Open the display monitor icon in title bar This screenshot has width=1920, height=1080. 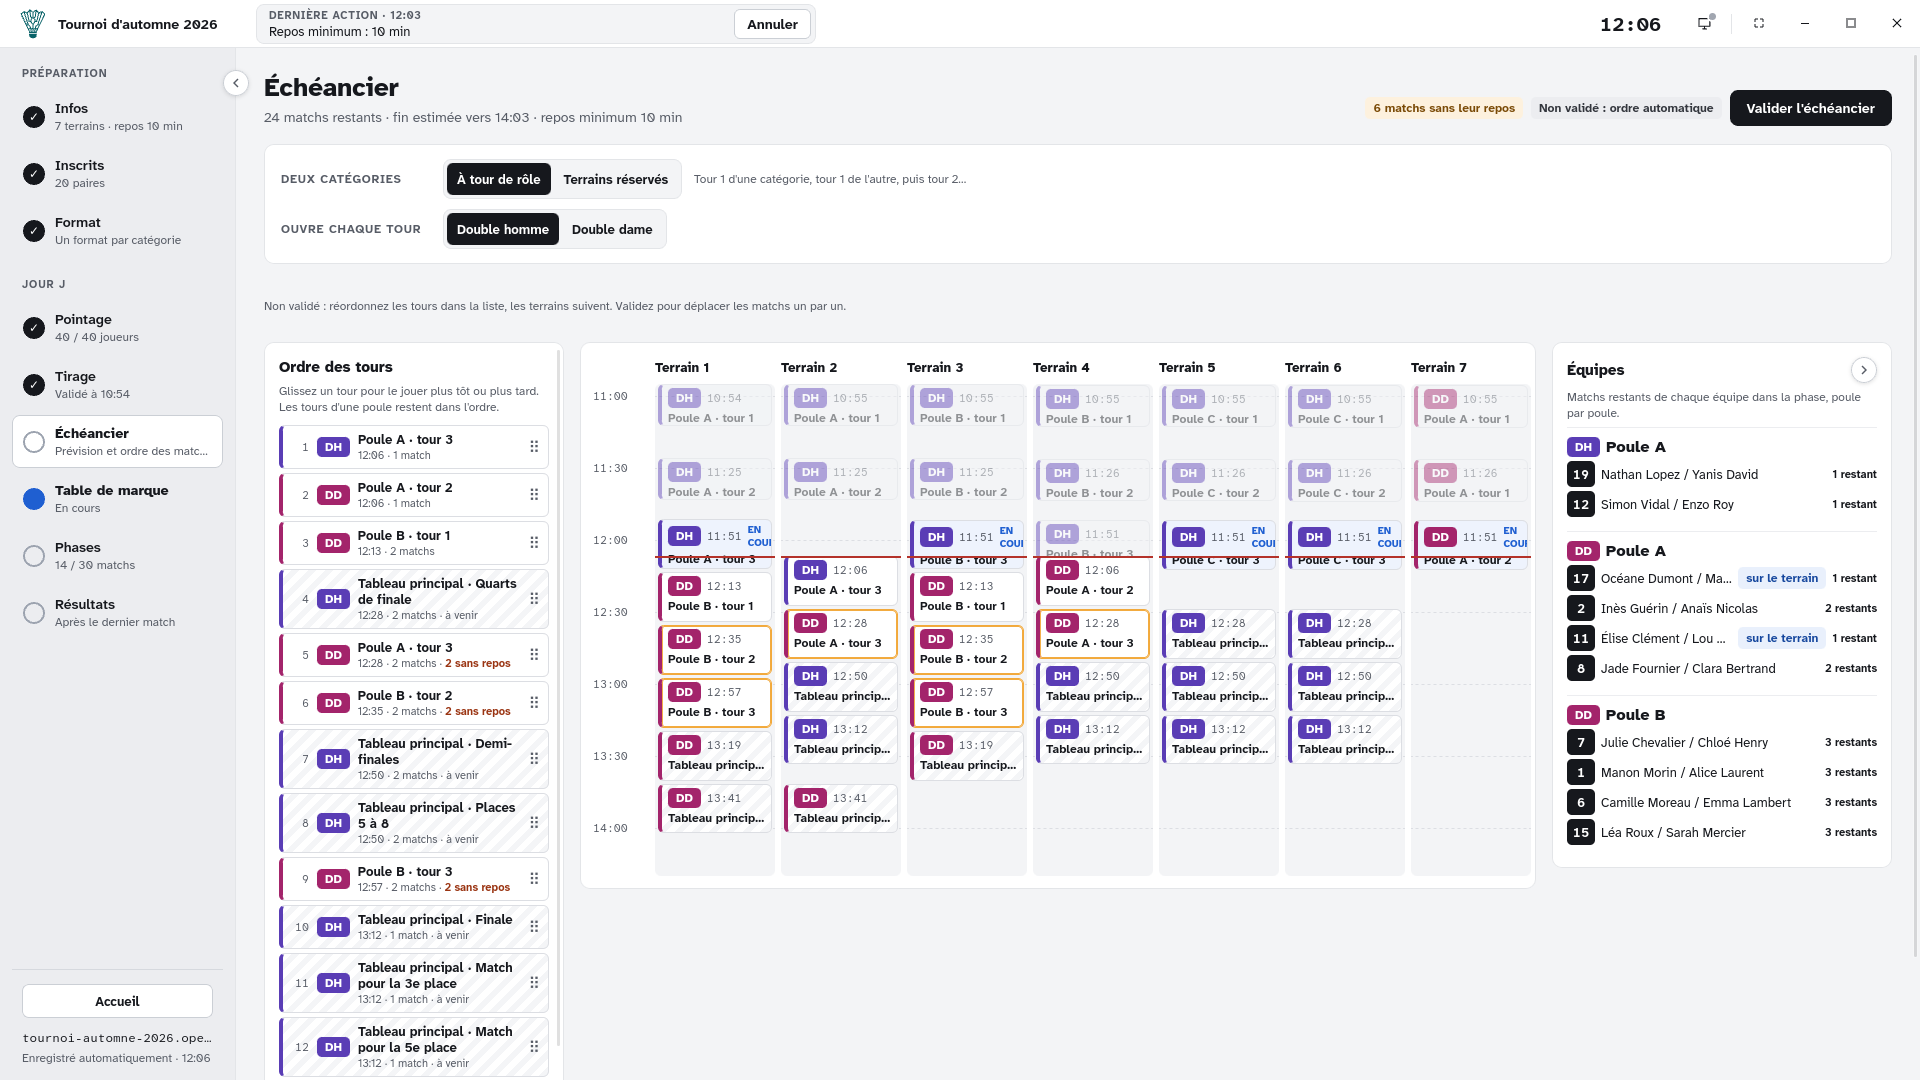pyautogui.click(x=1705, y=23)
